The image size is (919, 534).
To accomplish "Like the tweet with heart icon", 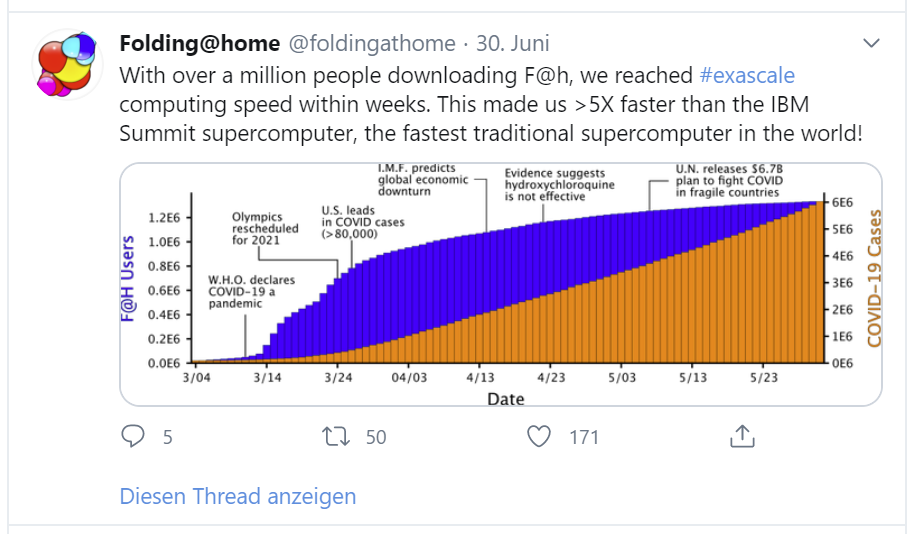I will point(539,437).
